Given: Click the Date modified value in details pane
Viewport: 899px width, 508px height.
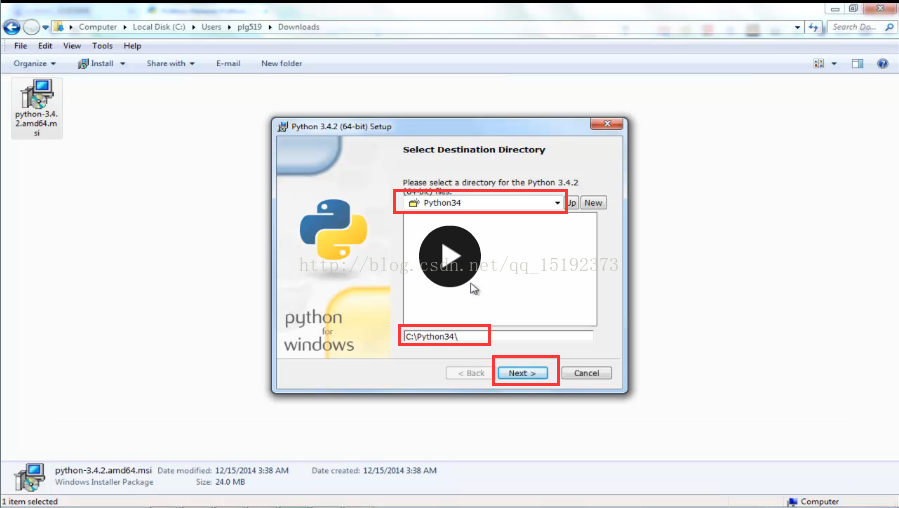Looking at the screenshot, I should pyautogui.click(x=251, y=470).
